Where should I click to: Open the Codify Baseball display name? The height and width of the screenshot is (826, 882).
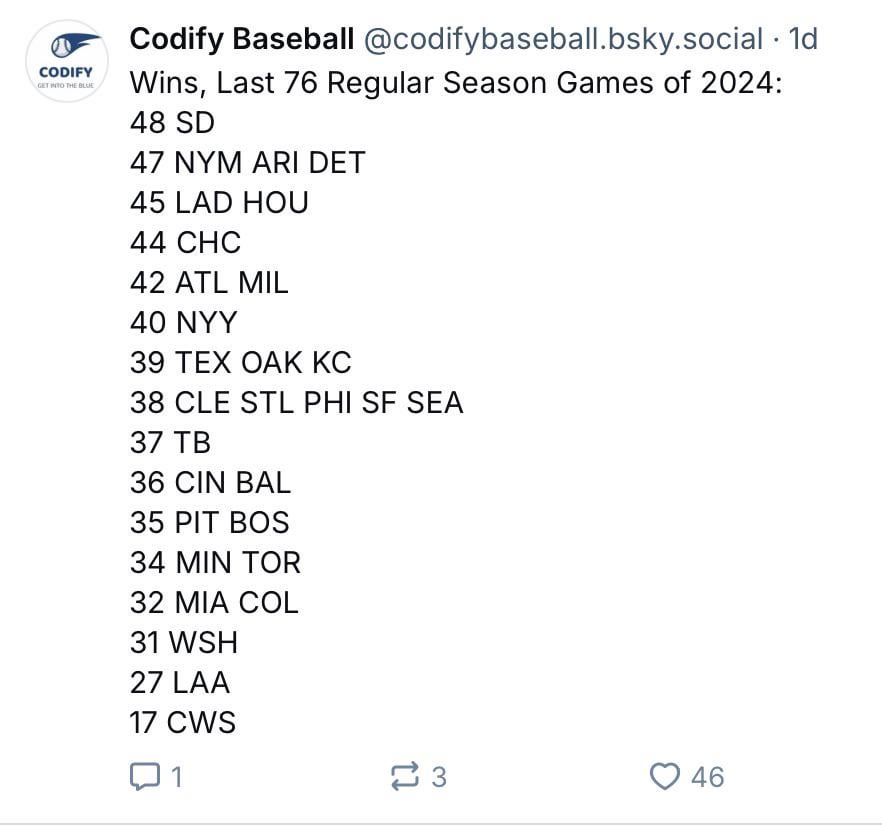coord(241,40)
